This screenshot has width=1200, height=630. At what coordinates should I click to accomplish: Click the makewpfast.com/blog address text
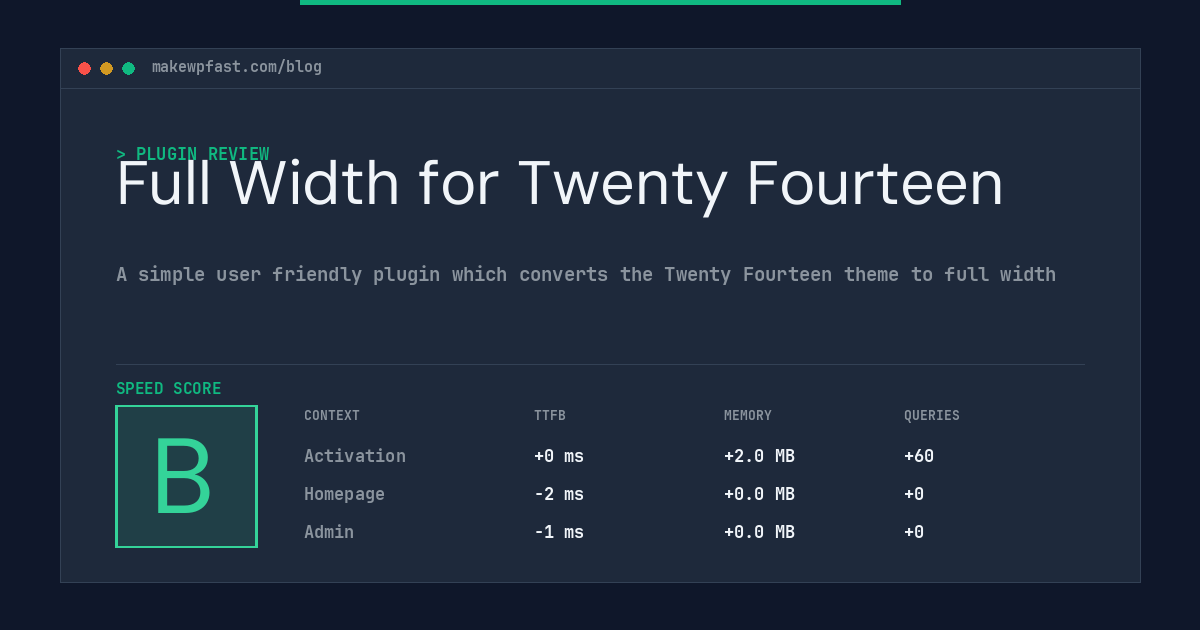[237, 67]
